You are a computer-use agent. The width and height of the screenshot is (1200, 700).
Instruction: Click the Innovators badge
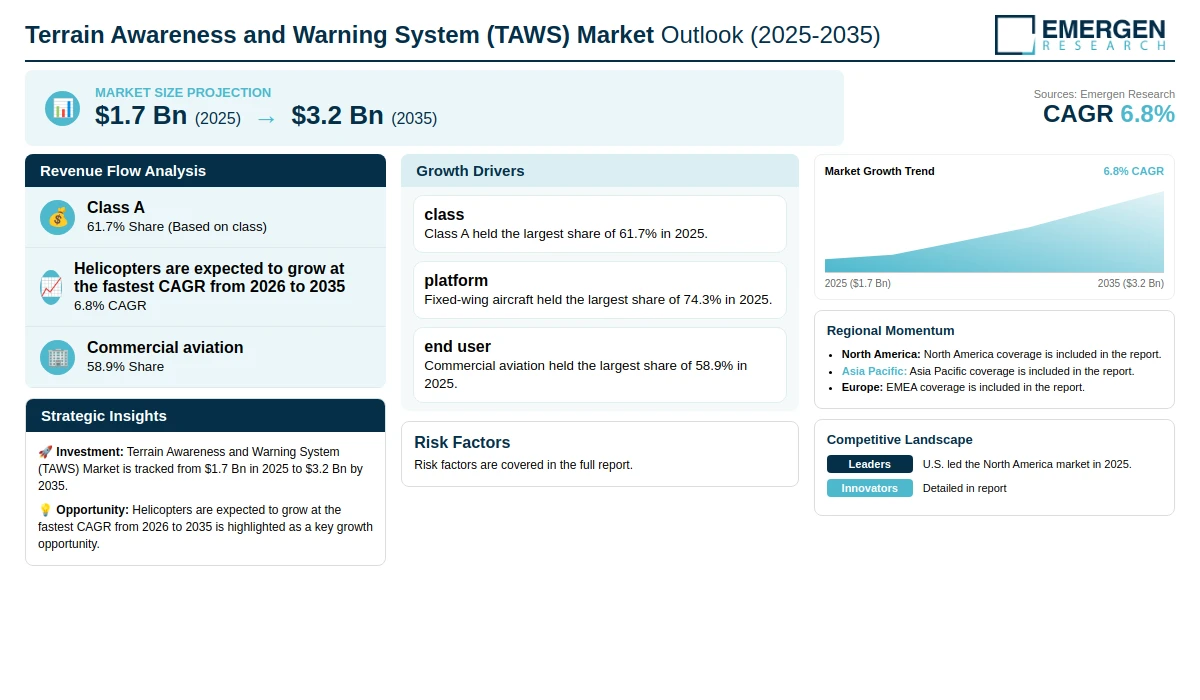pyautogui.click(x=870, y=488)
